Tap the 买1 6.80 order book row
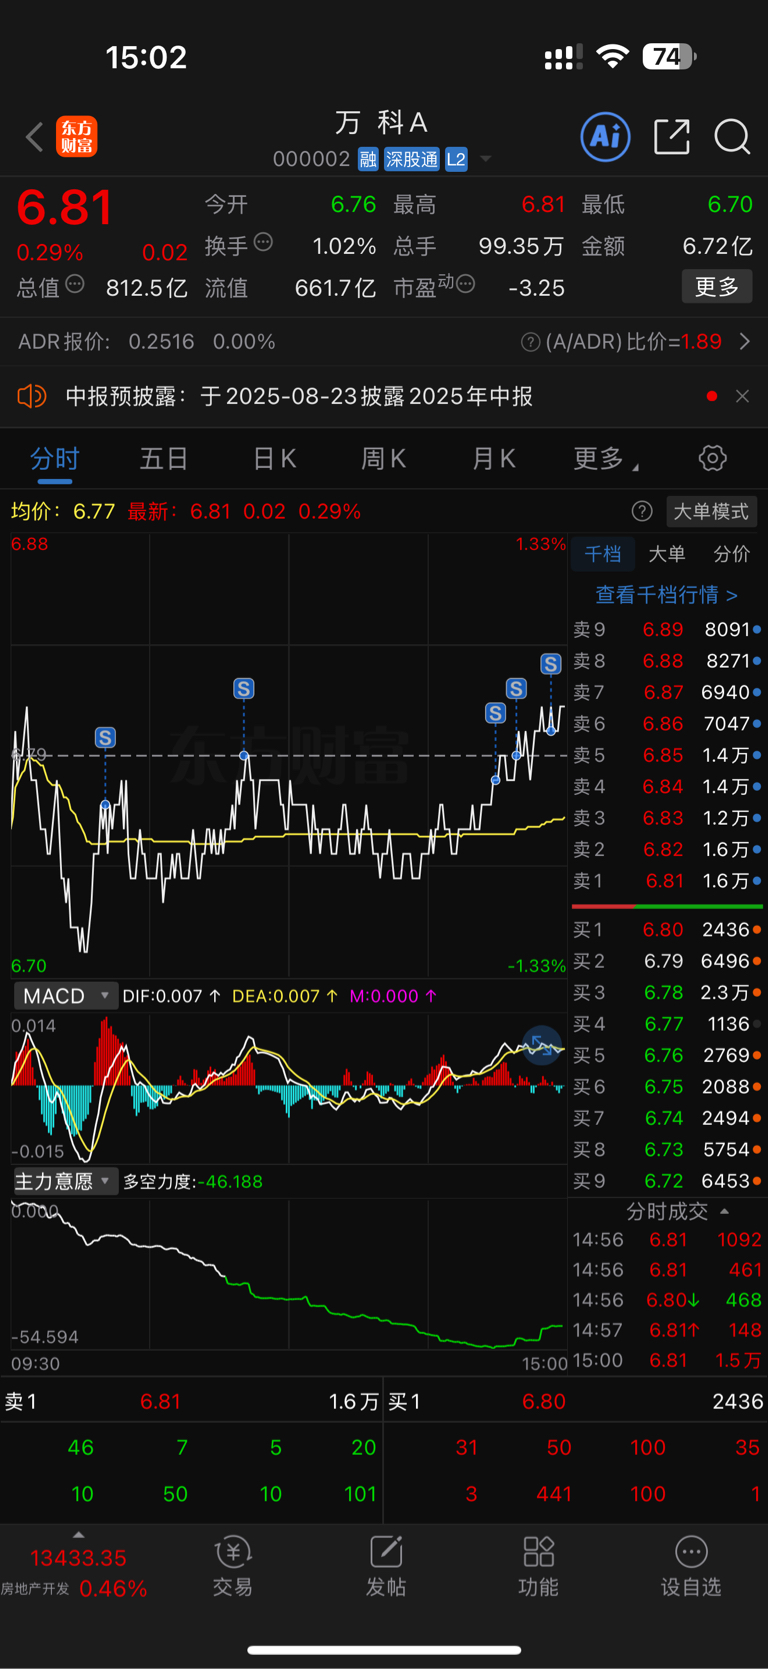The height and width of the screenshot is (1669, 768). [667, 930]
